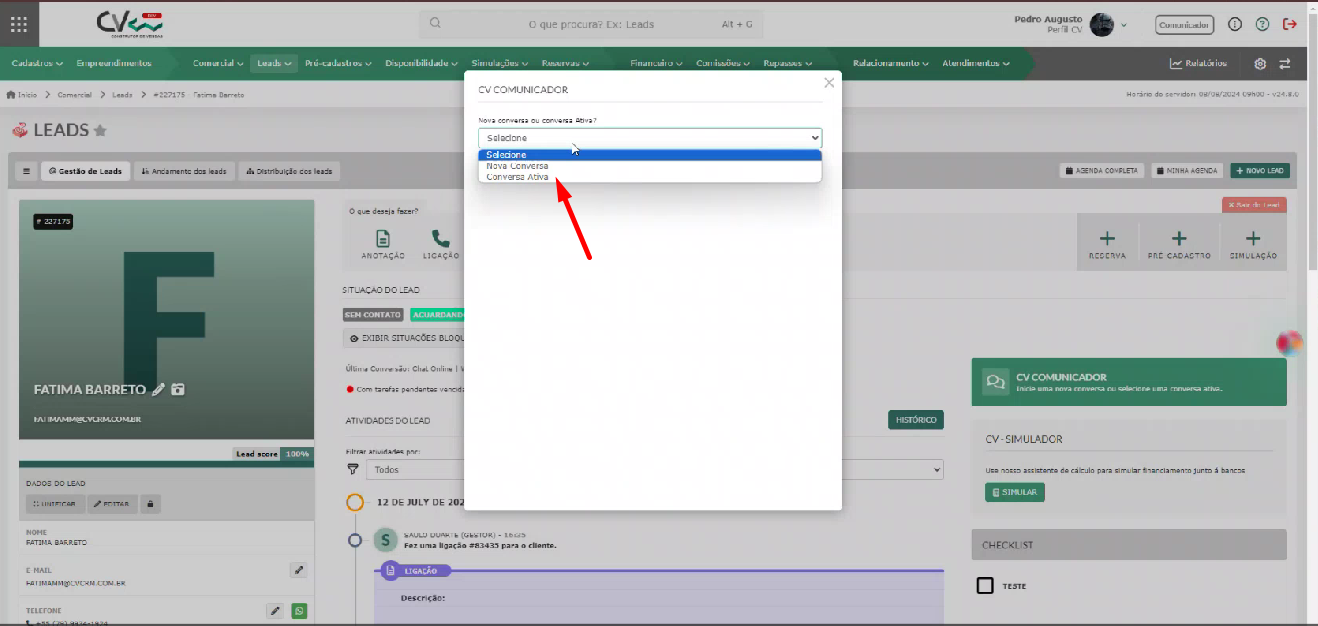Choose the highlighted 'Selecione' option
Screen dimensions: 1318x626
(650, 155)
